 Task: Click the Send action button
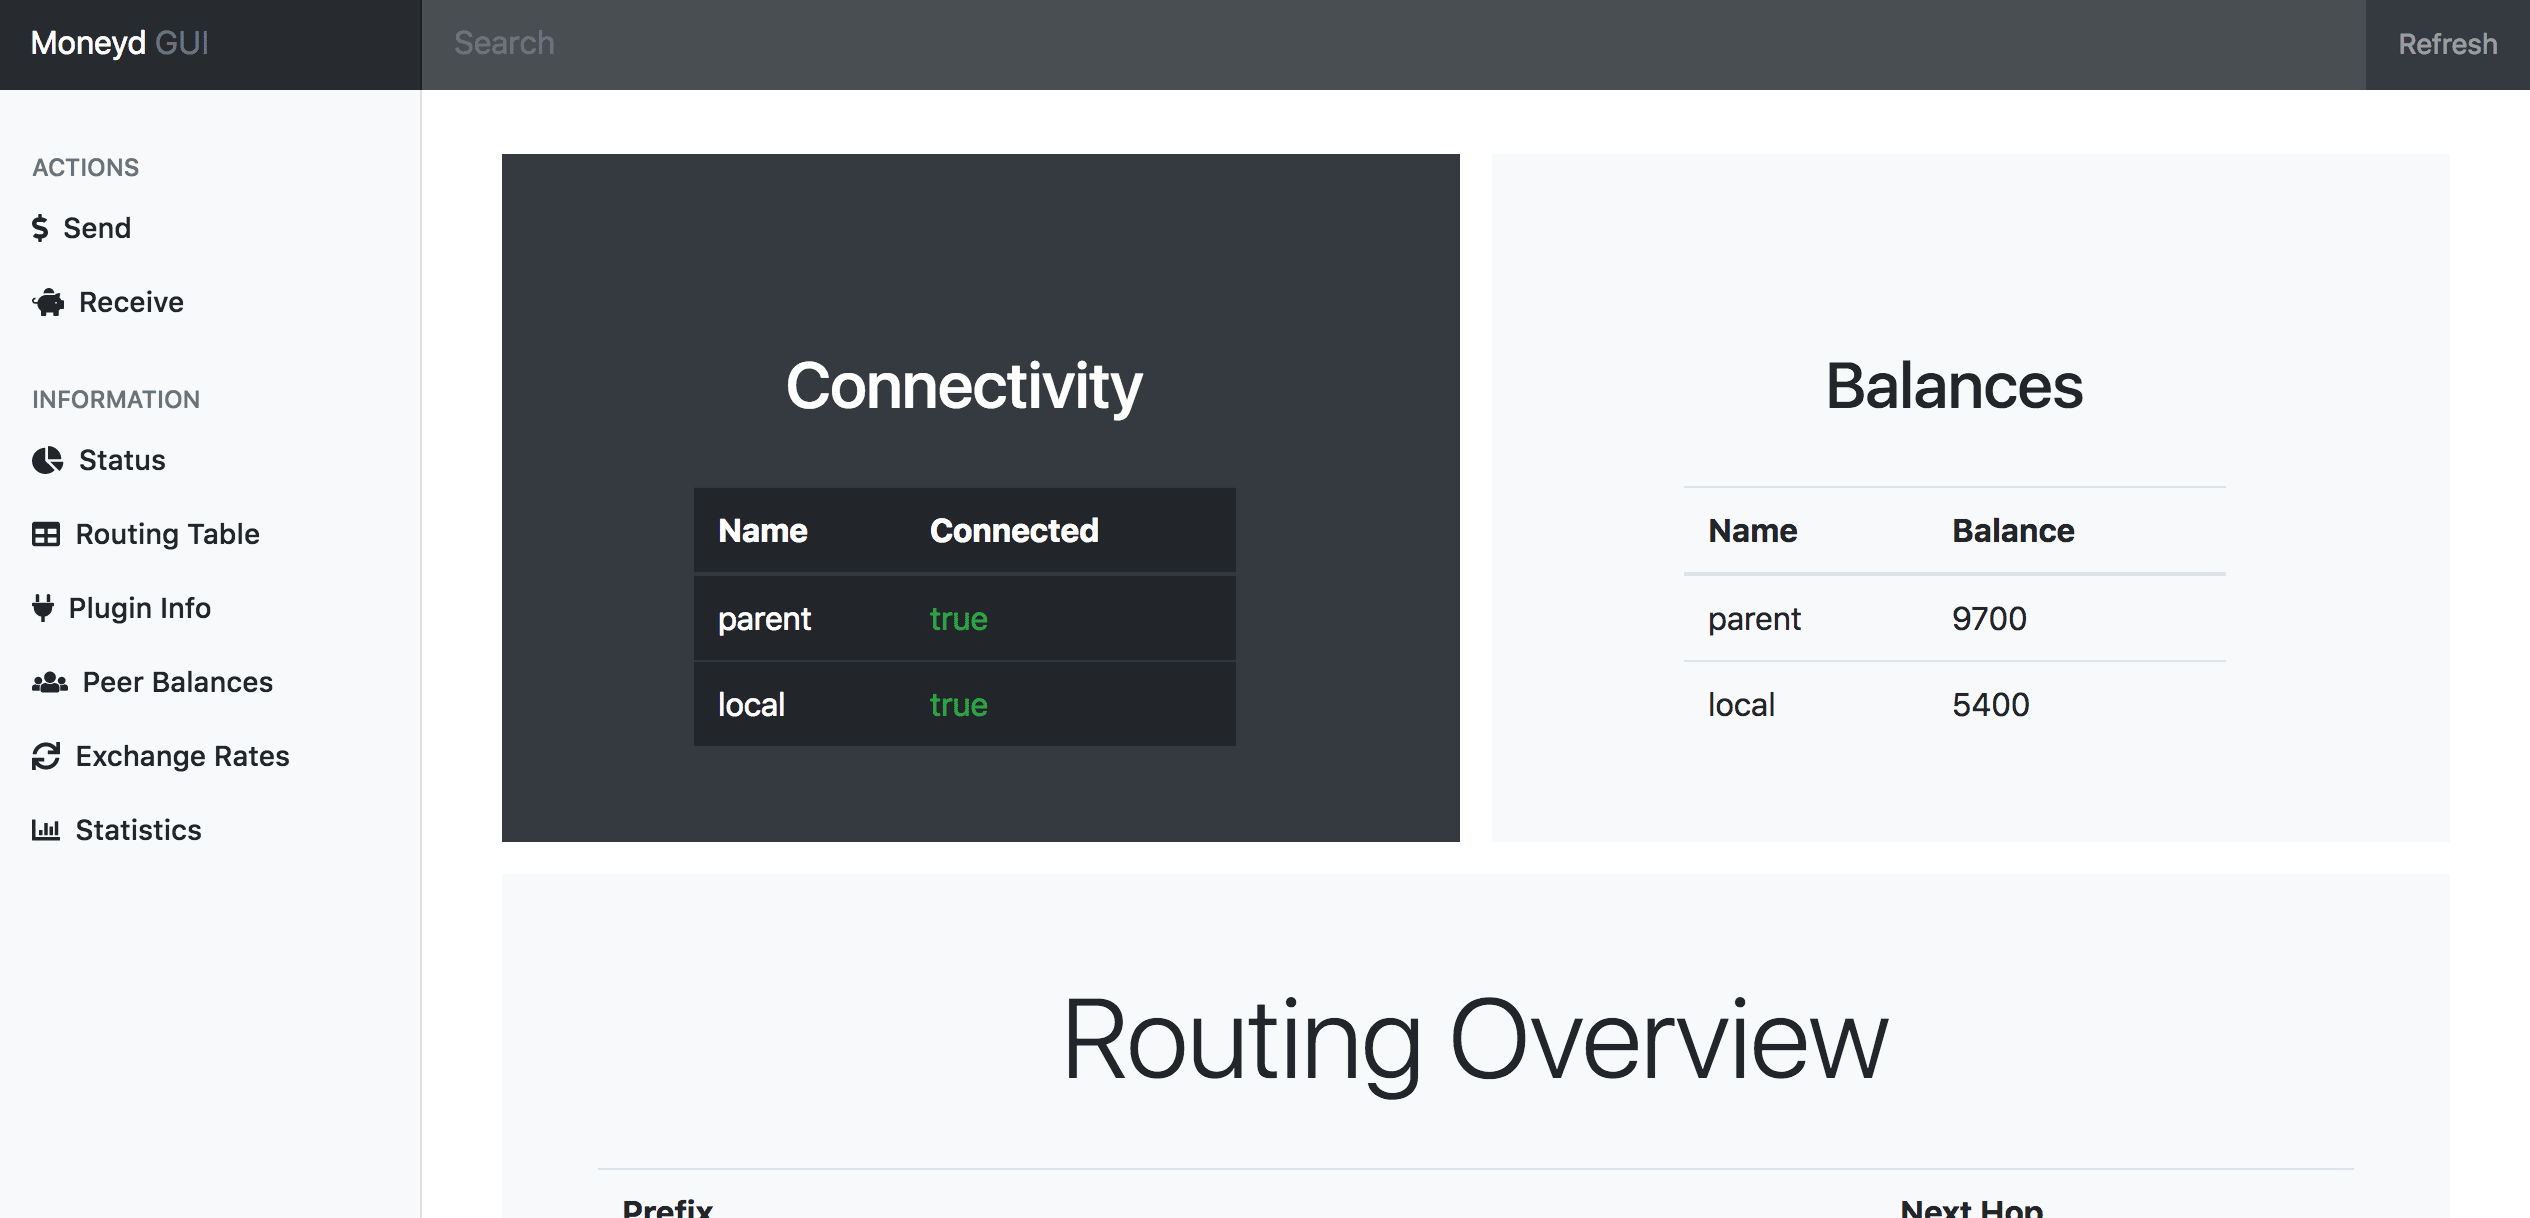(95, 226)
